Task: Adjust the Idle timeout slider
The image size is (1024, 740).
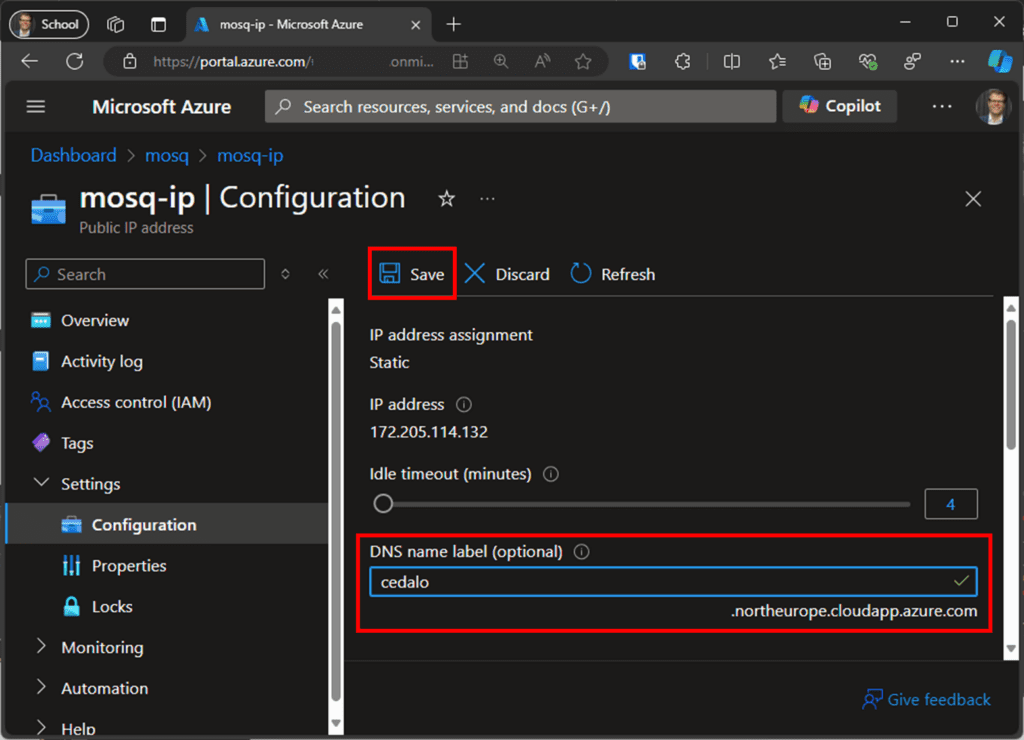Action: click(383, 504)
